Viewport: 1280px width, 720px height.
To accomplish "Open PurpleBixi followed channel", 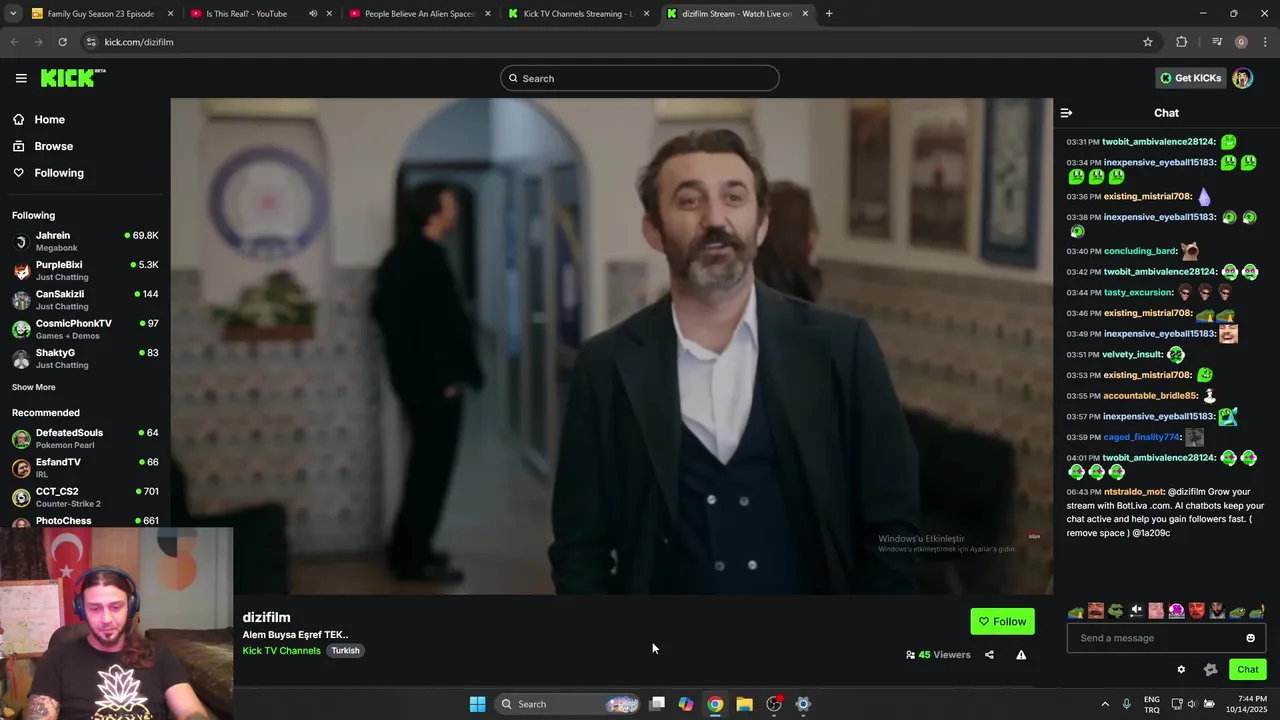I will (x=85, y=271).
